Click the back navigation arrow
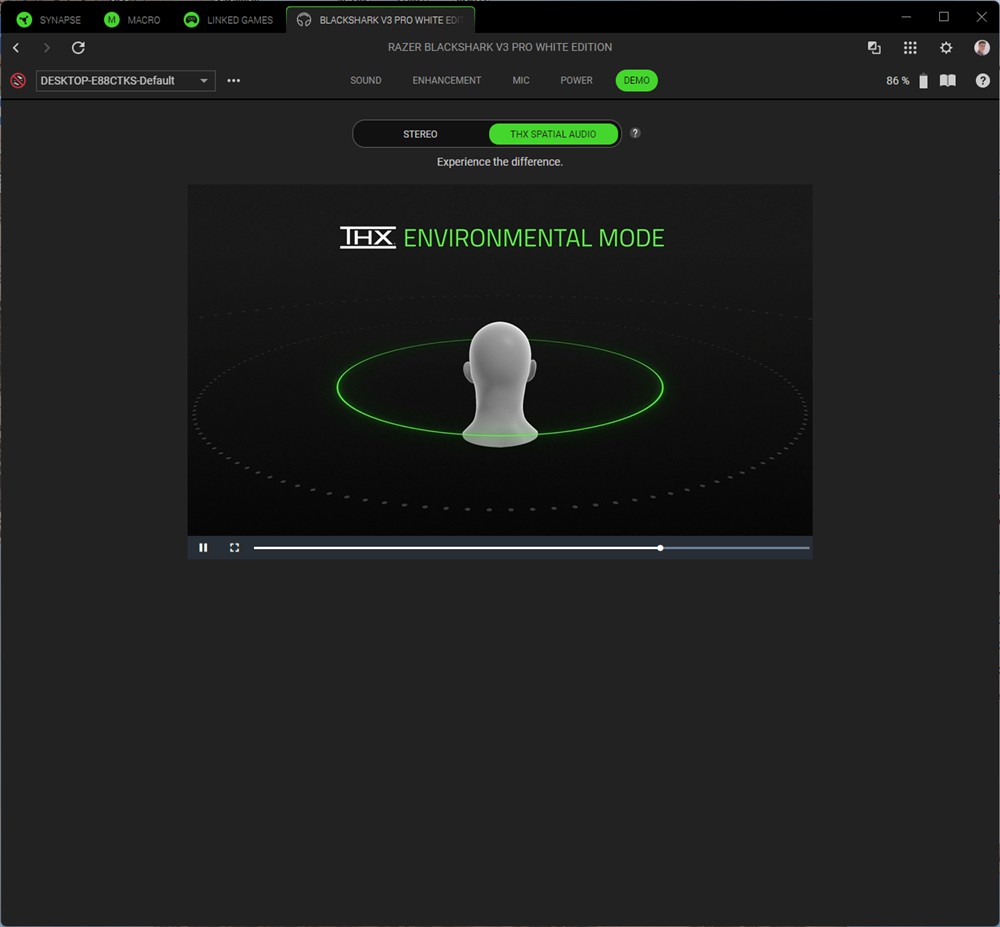The width and height of the screenshot is (1000, 927). coord(16,48)
